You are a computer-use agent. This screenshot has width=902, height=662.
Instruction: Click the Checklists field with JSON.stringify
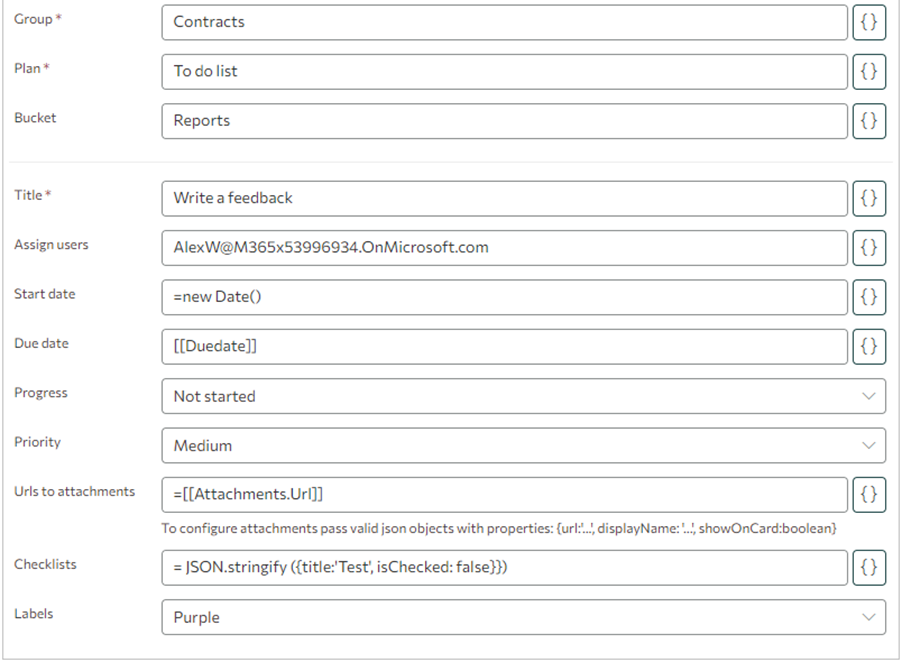504,568
